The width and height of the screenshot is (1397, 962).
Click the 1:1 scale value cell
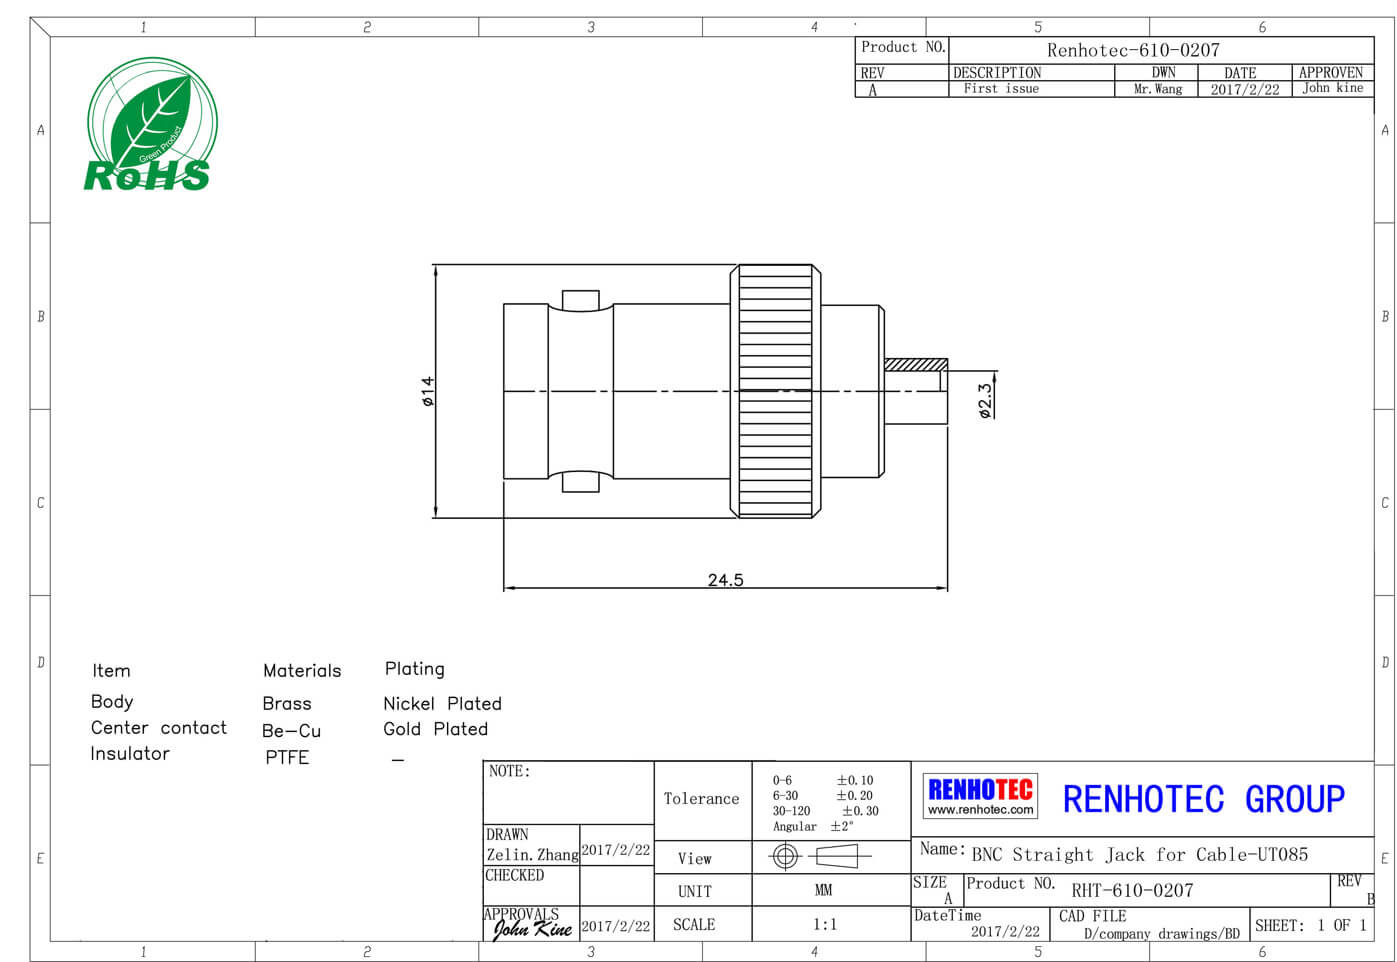(x=825, y=925)
